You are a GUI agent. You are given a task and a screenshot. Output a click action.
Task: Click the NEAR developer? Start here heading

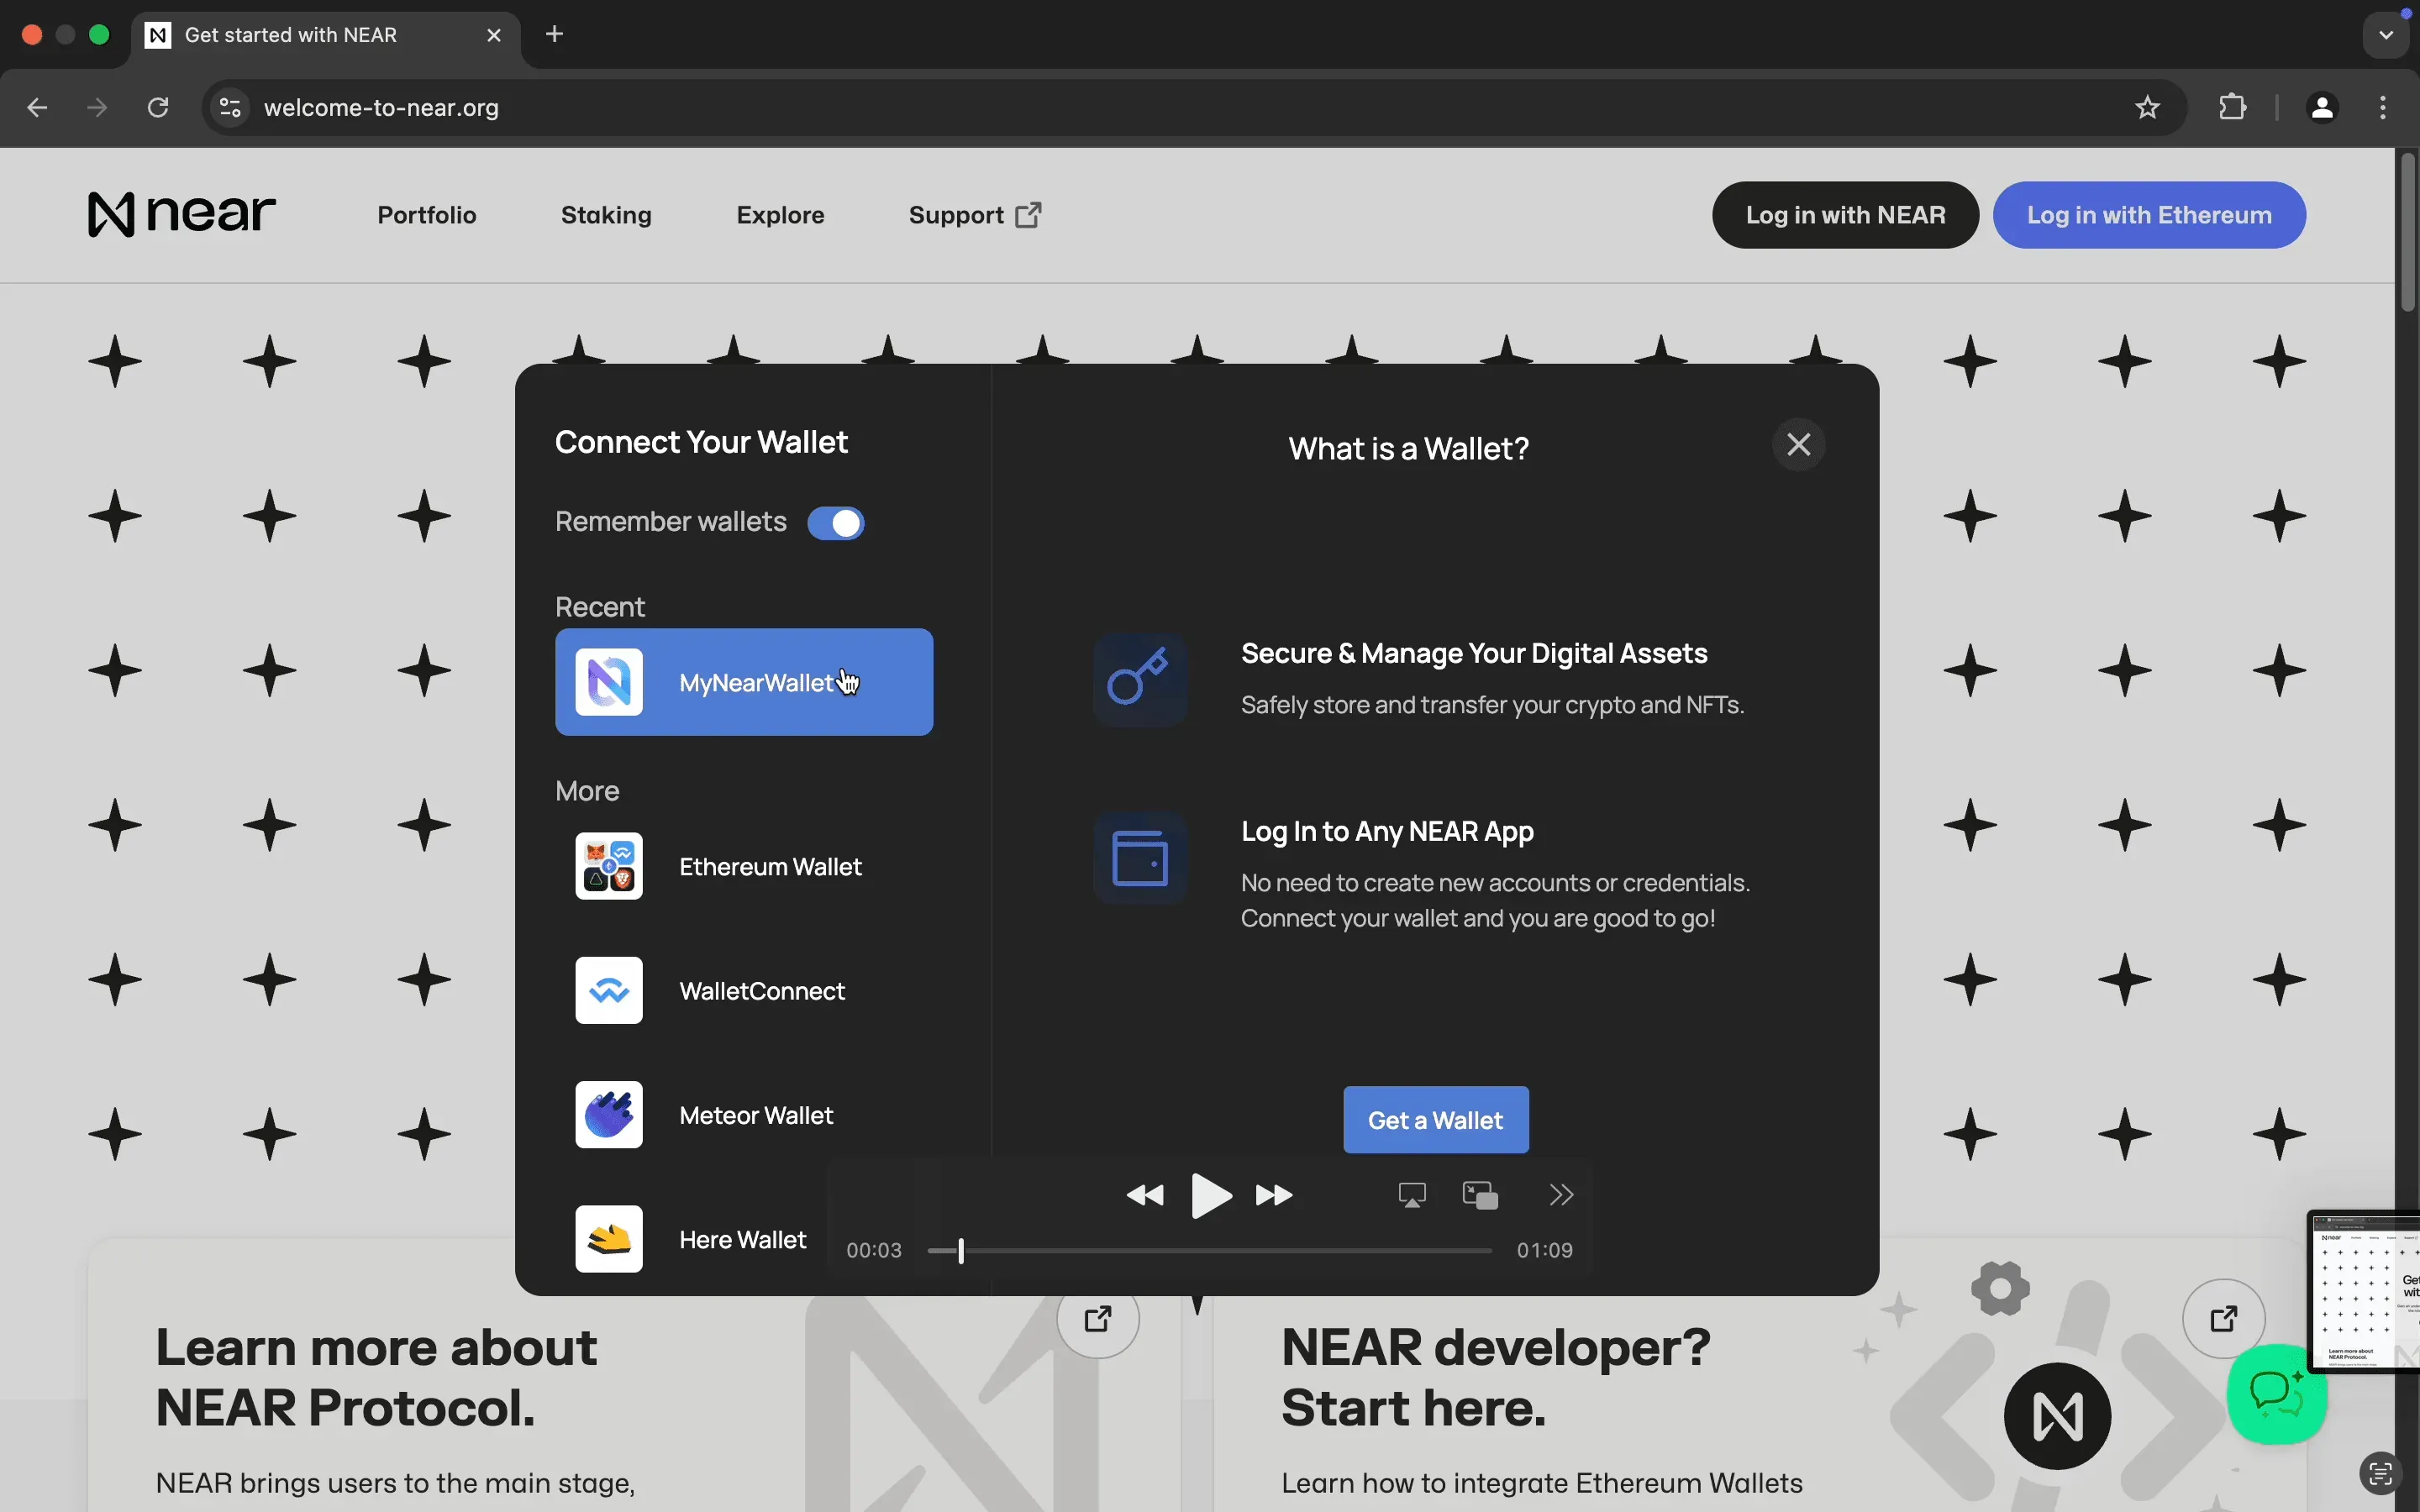(1496, 1377)
